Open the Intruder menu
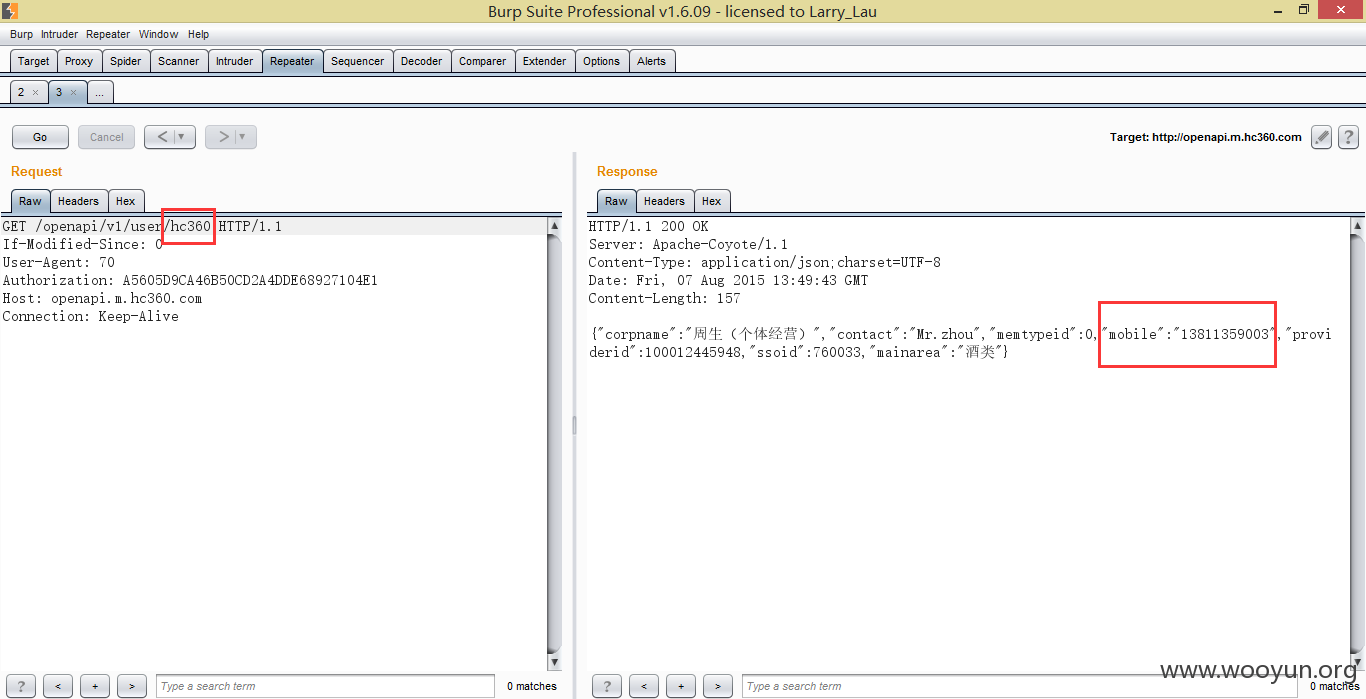Viewport: 1366px width, 699px height. (59, 34)
